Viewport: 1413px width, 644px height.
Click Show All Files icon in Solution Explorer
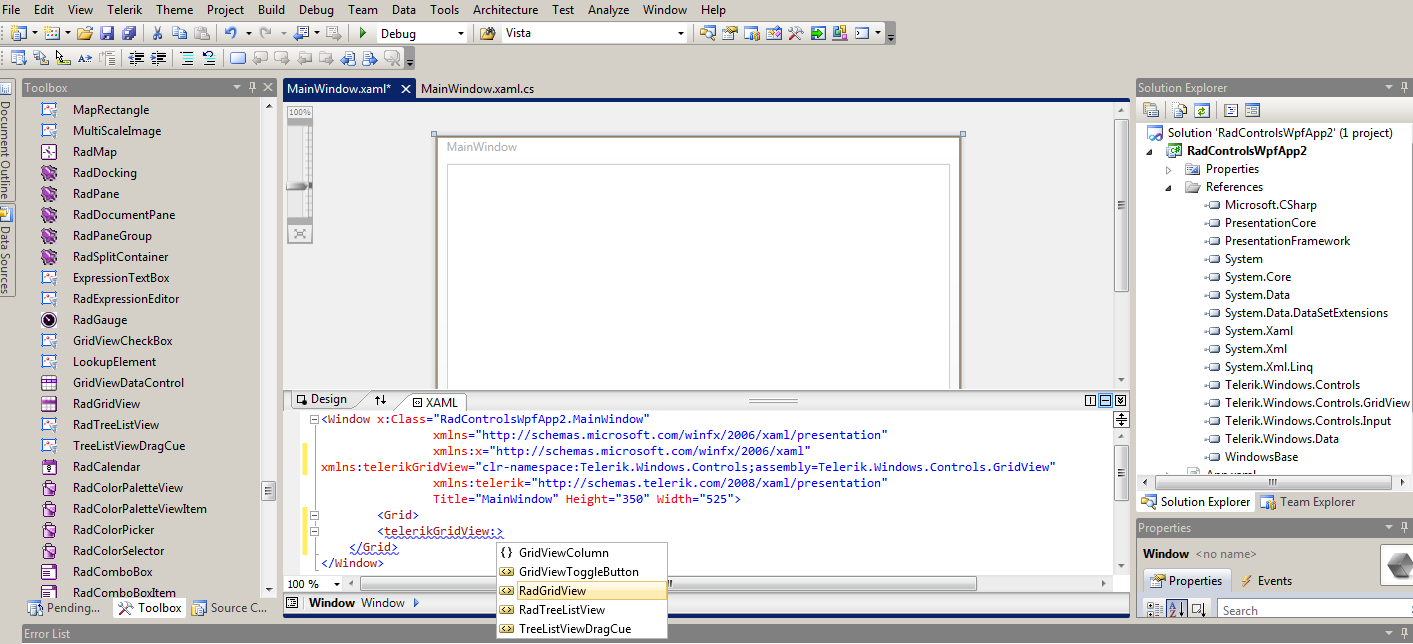(1180, 110)
